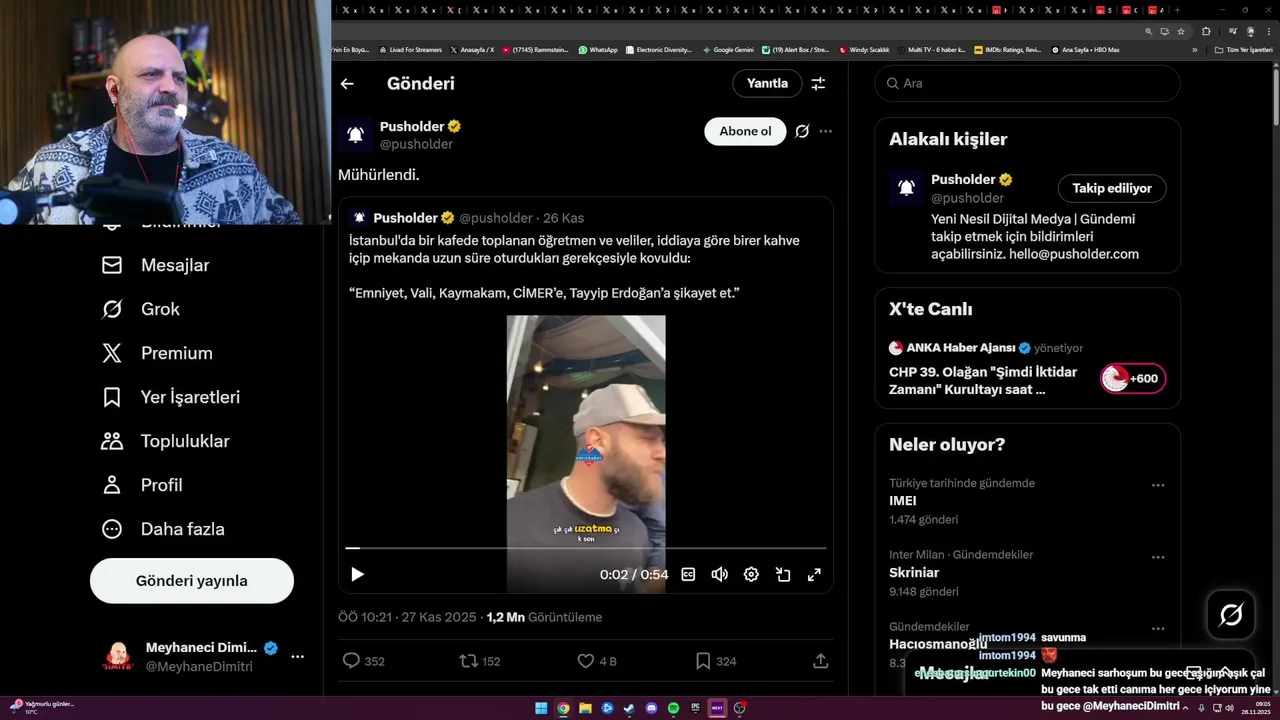This screenshot has width=1280, height=720.
Task: Click the Gönderi yayınla button
Action: [192, 581]
